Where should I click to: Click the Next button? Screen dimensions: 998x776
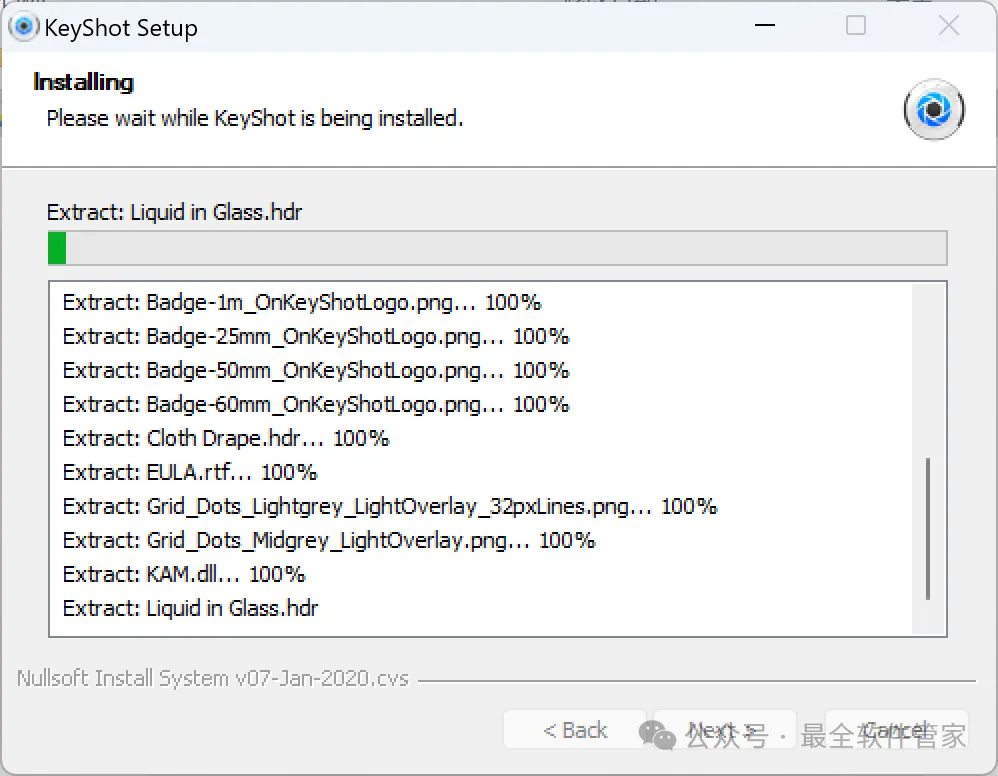721,731
